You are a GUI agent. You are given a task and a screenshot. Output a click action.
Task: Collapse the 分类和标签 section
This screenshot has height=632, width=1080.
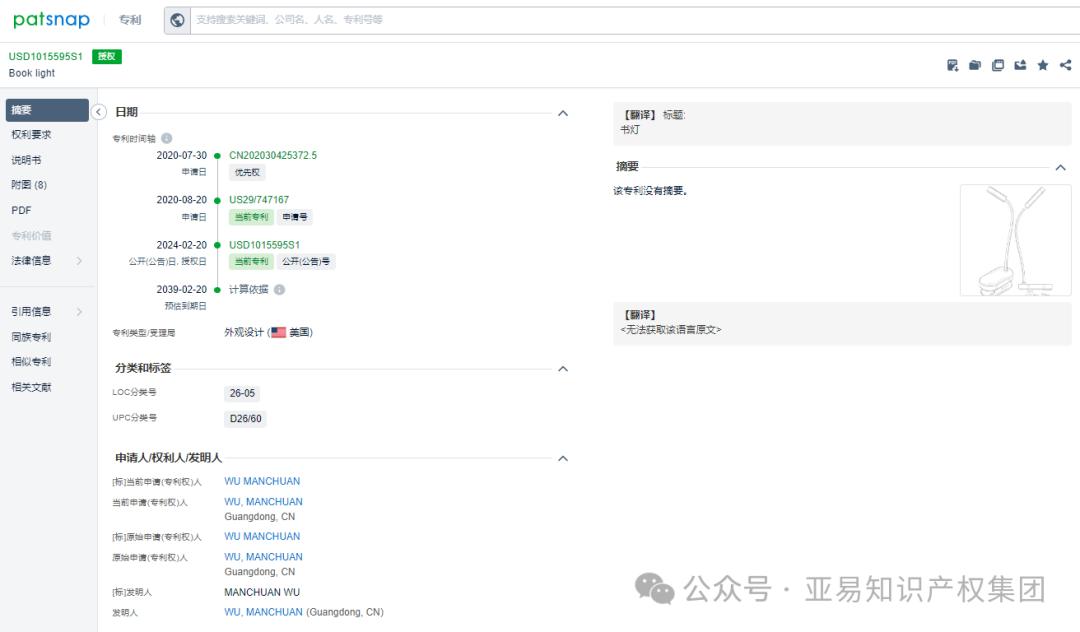563,368
